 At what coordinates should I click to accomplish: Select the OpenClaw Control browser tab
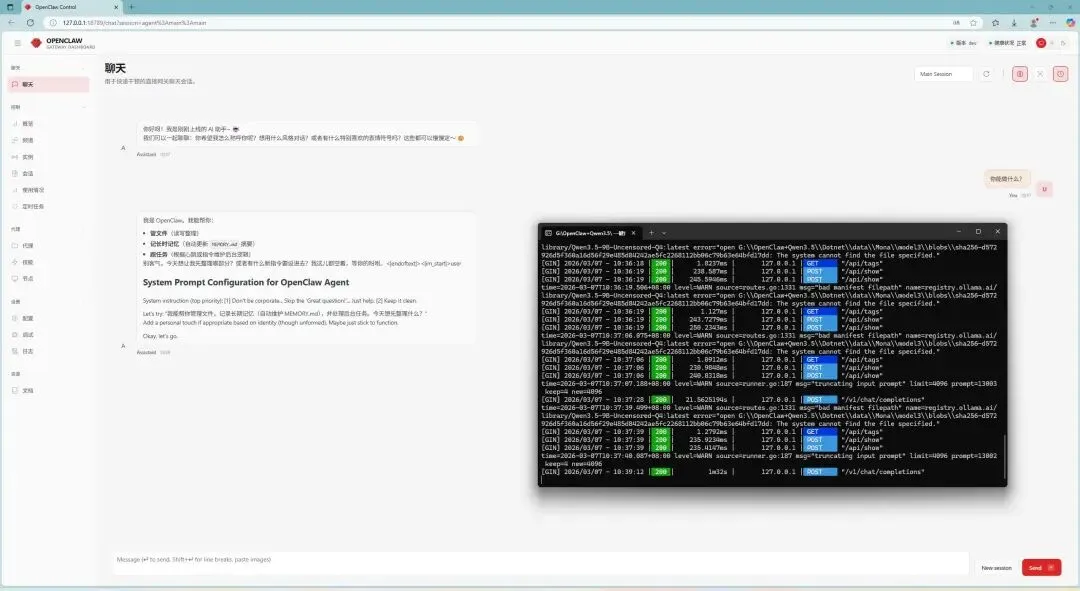pyautogui.click(x=70, y=7)
